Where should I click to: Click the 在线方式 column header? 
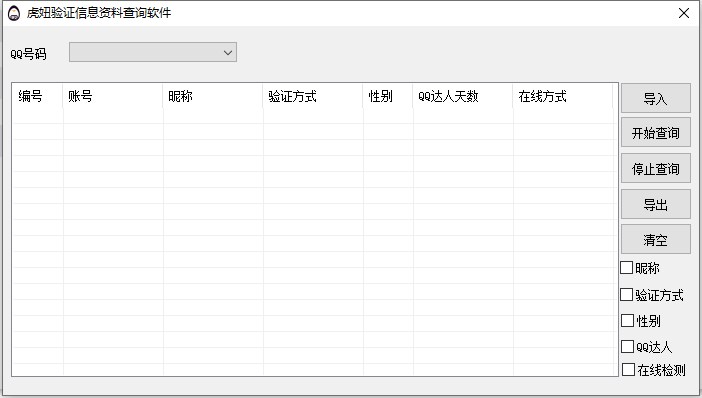pyautogui.click(x=563, y=96)
